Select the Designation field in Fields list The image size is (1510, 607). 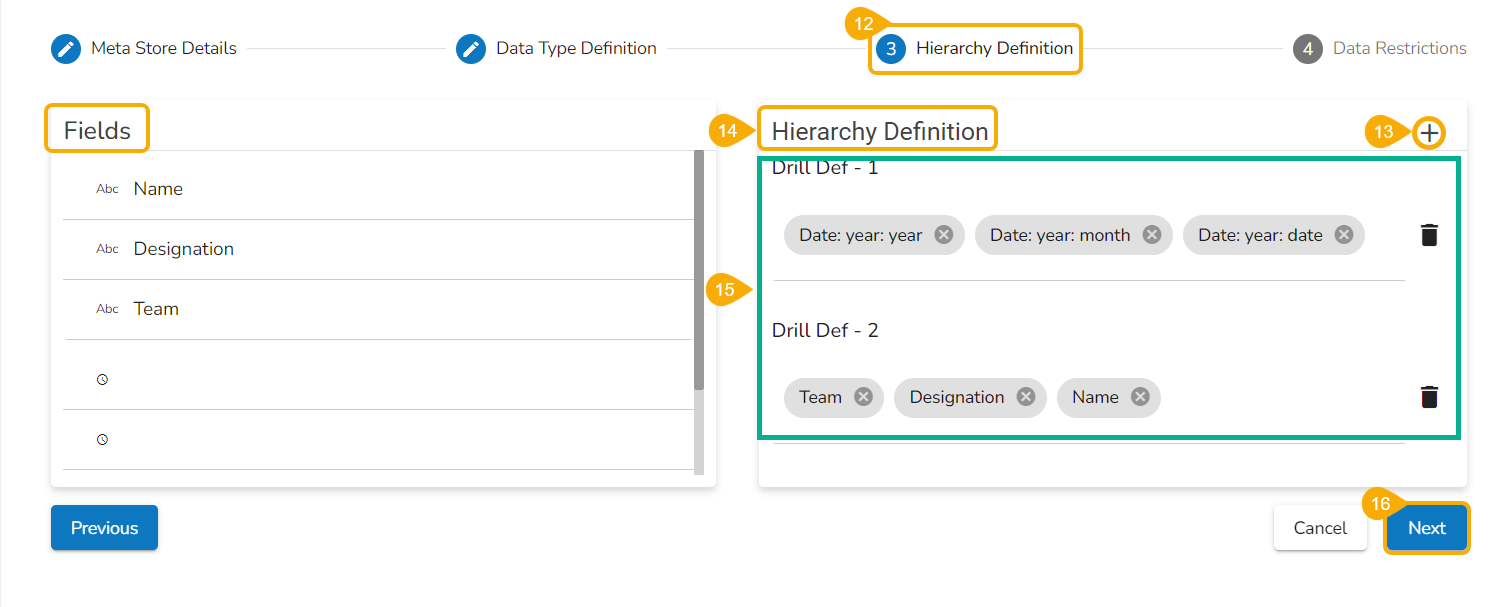click(x=183, y=249)
